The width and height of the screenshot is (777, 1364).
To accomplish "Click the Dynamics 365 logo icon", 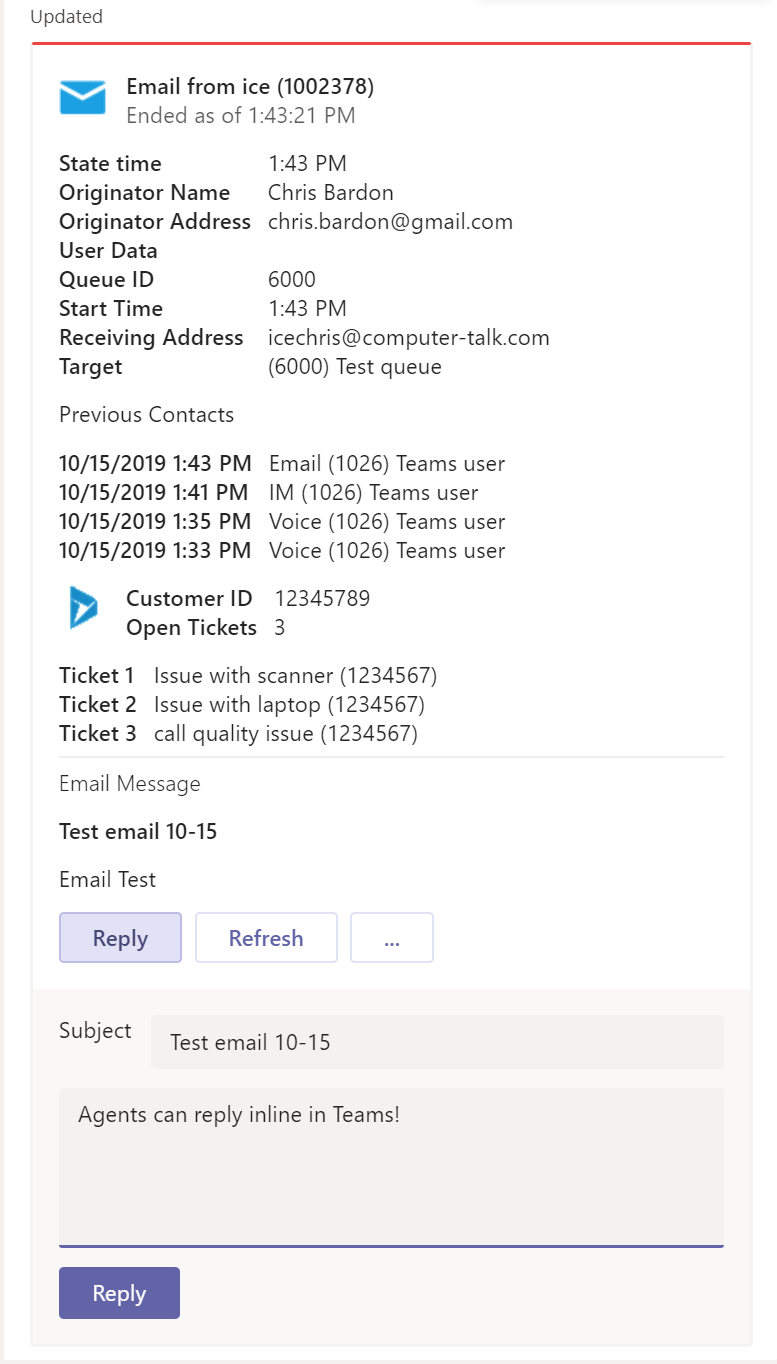I will 84,607.
